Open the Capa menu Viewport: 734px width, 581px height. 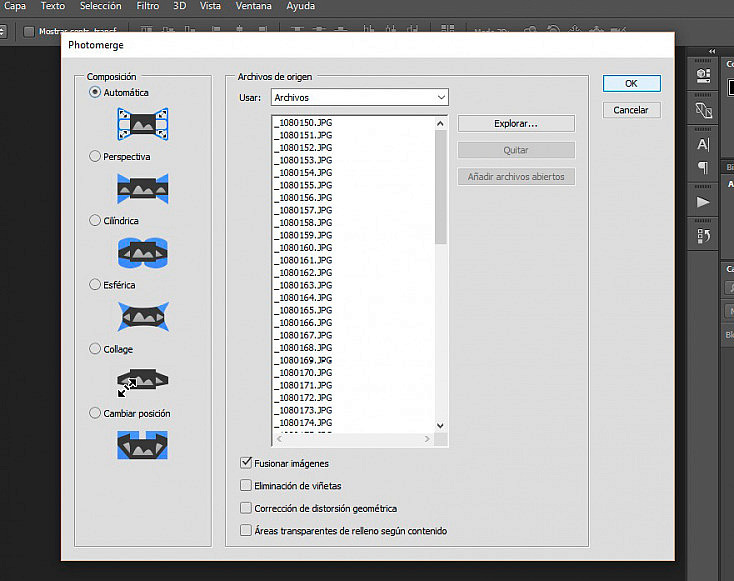coord(15,6)
